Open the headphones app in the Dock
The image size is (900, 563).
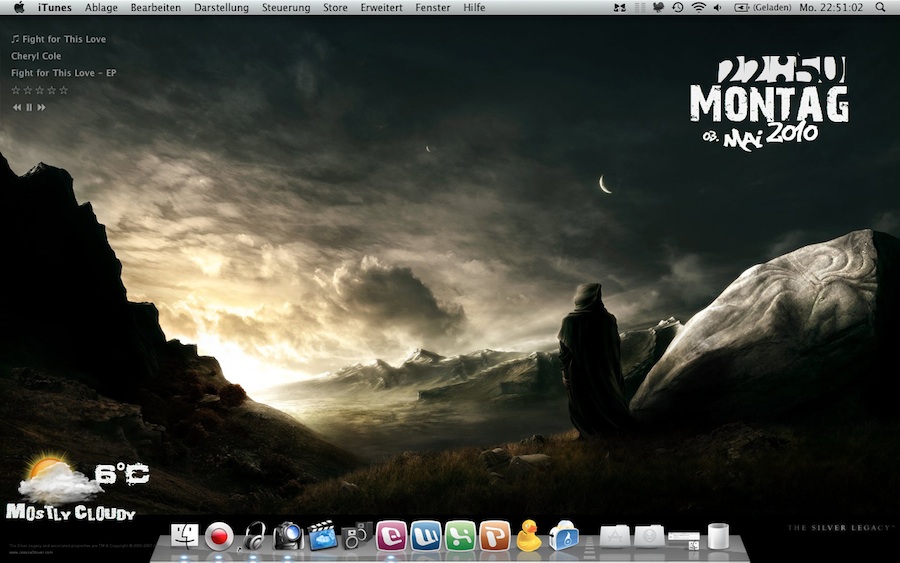tap(254, 536)
